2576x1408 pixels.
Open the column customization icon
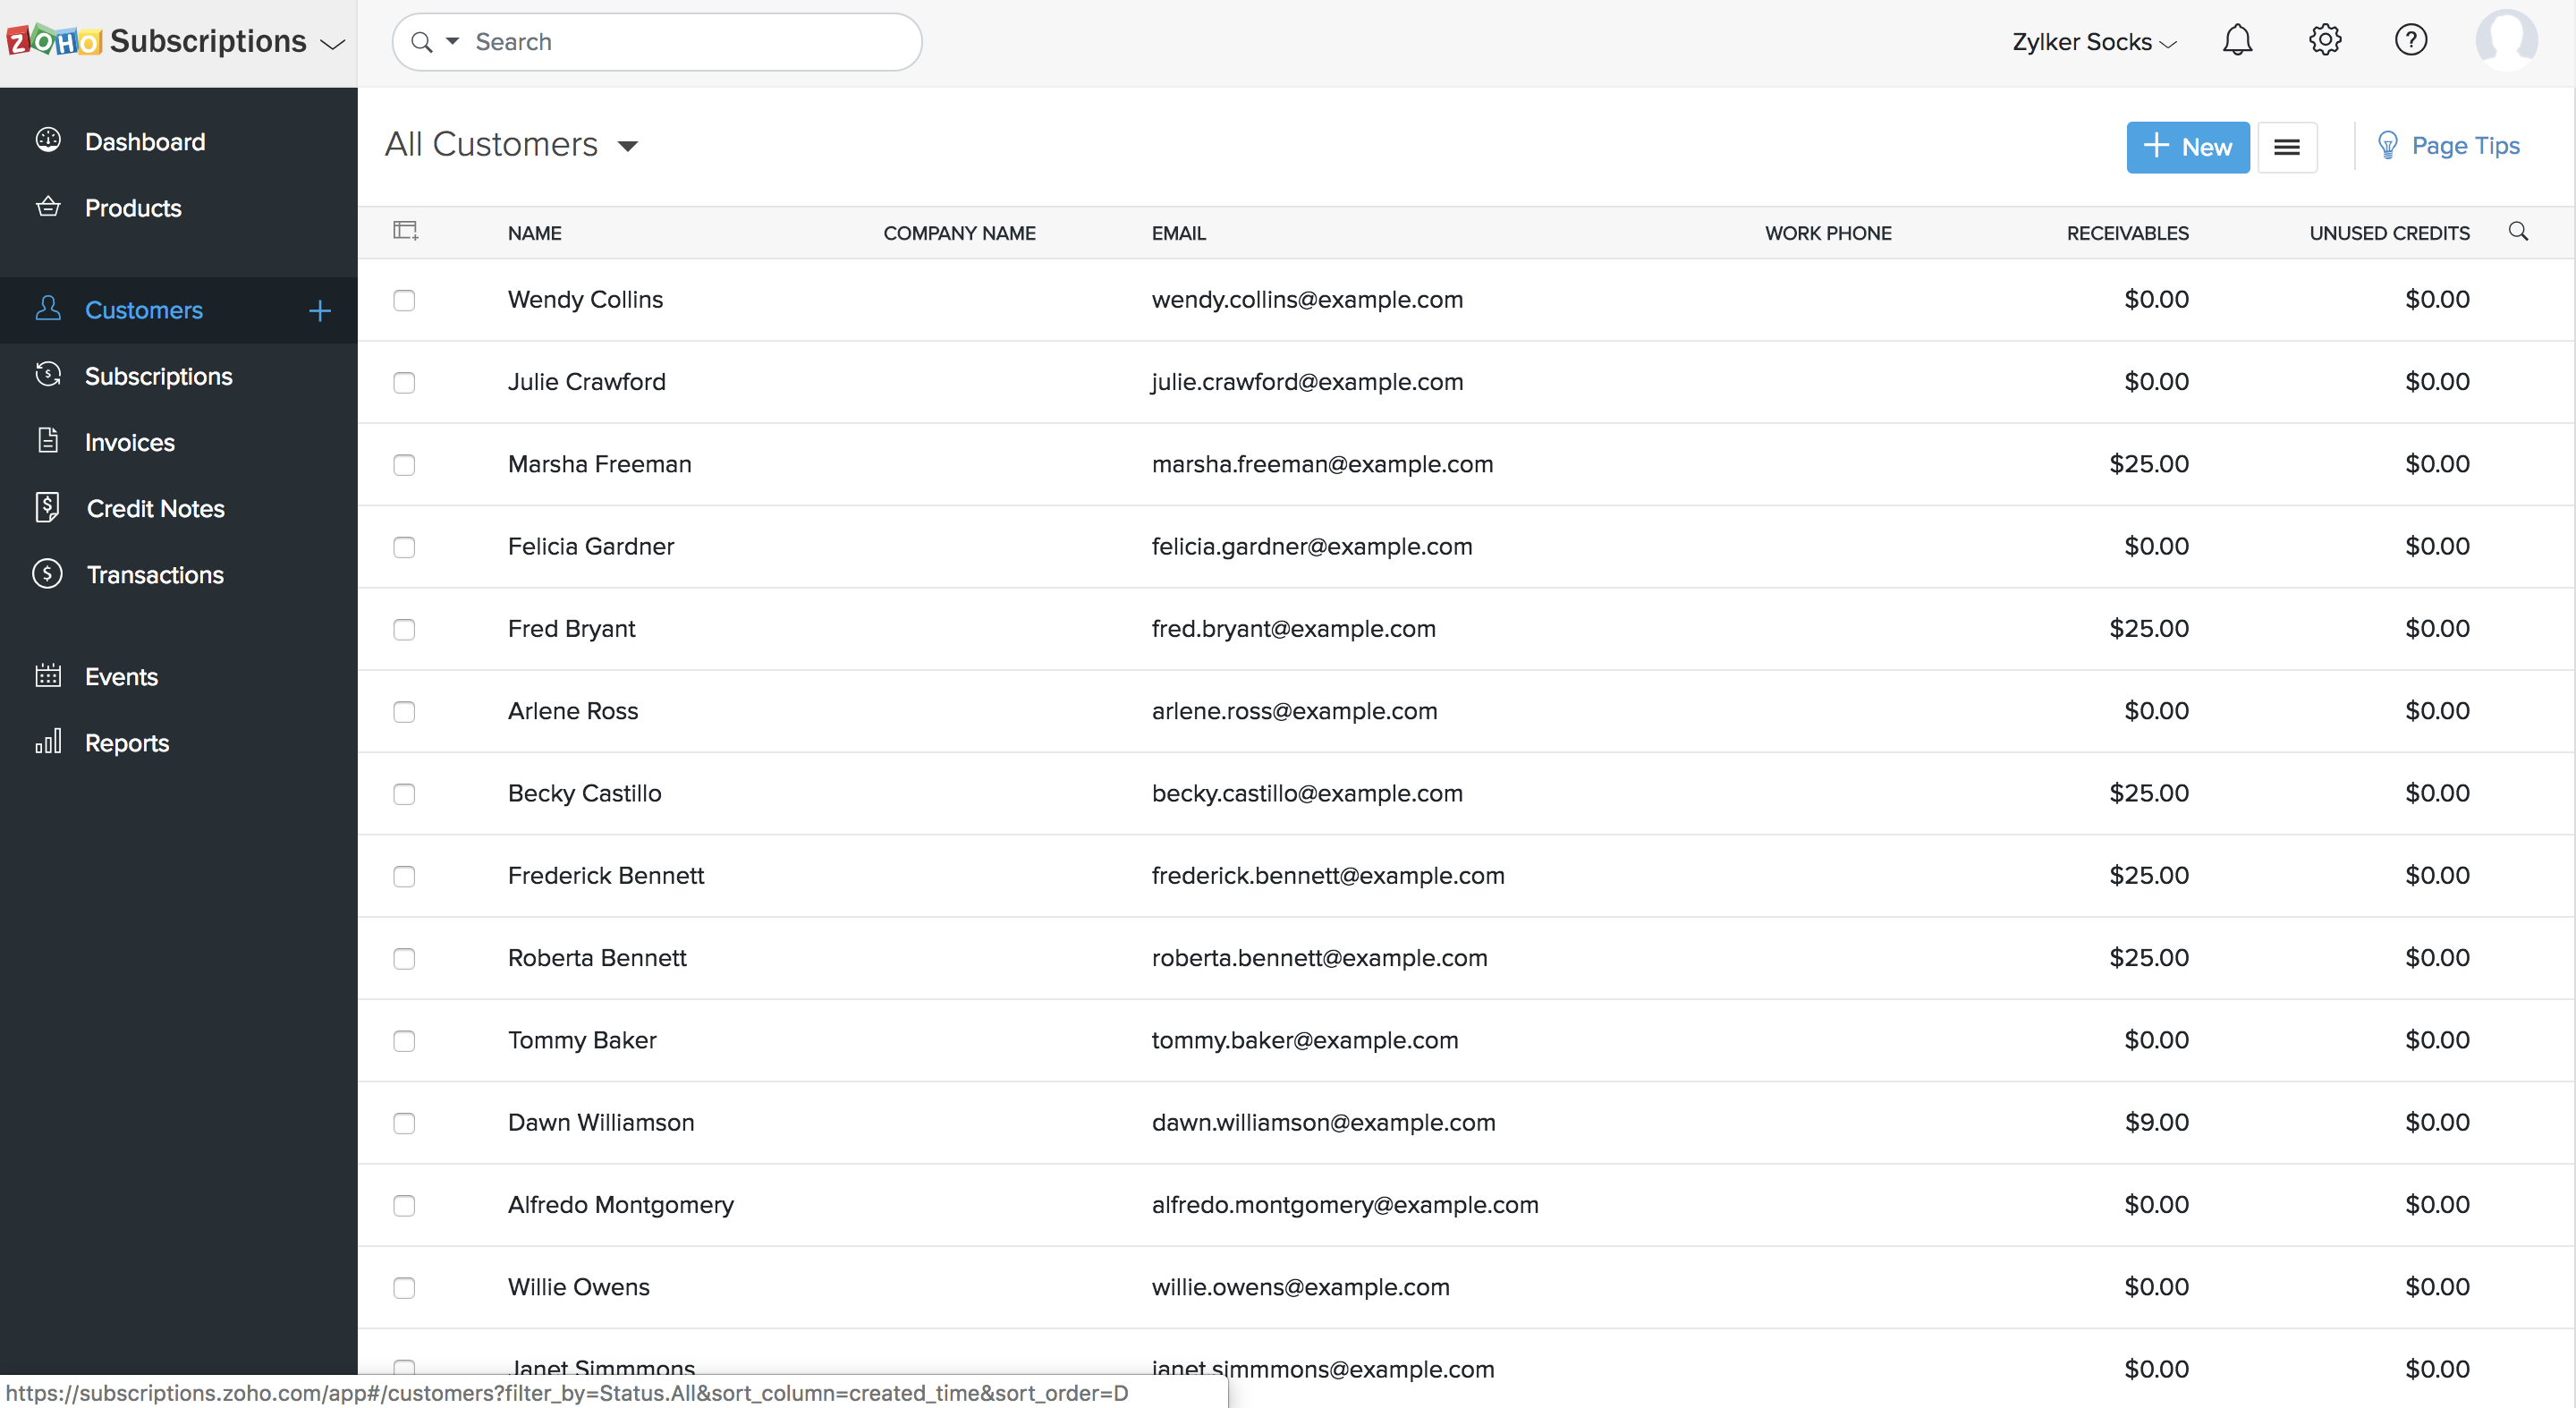(405, 232)
